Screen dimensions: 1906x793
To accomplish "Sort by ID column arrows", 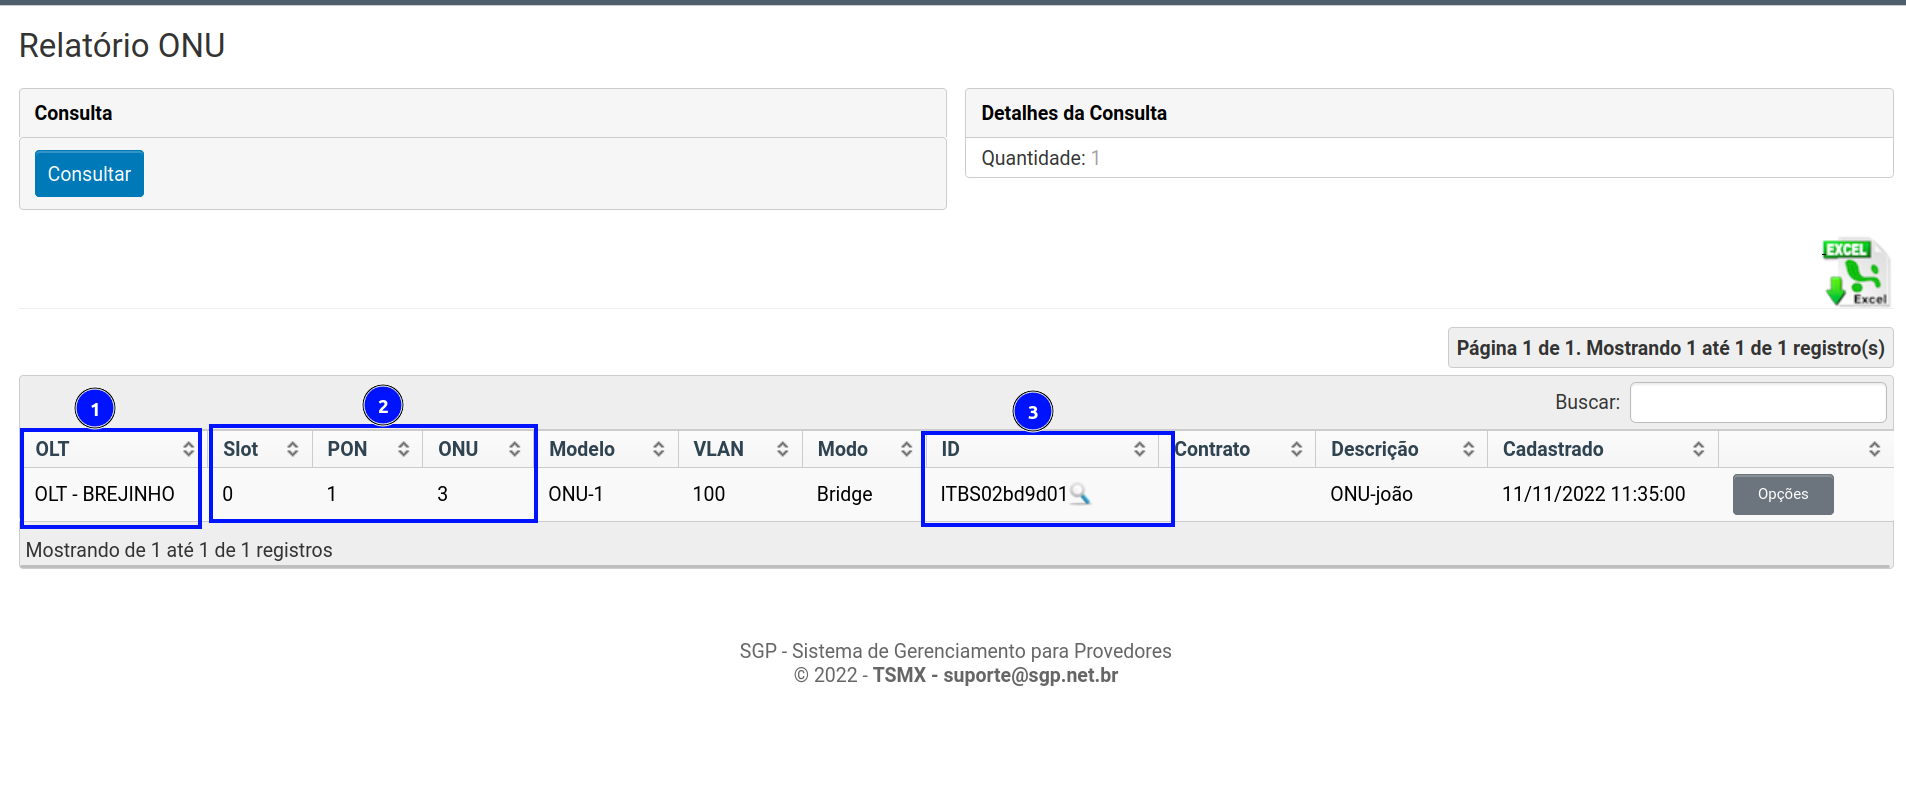I will (x=1139, y=450).
